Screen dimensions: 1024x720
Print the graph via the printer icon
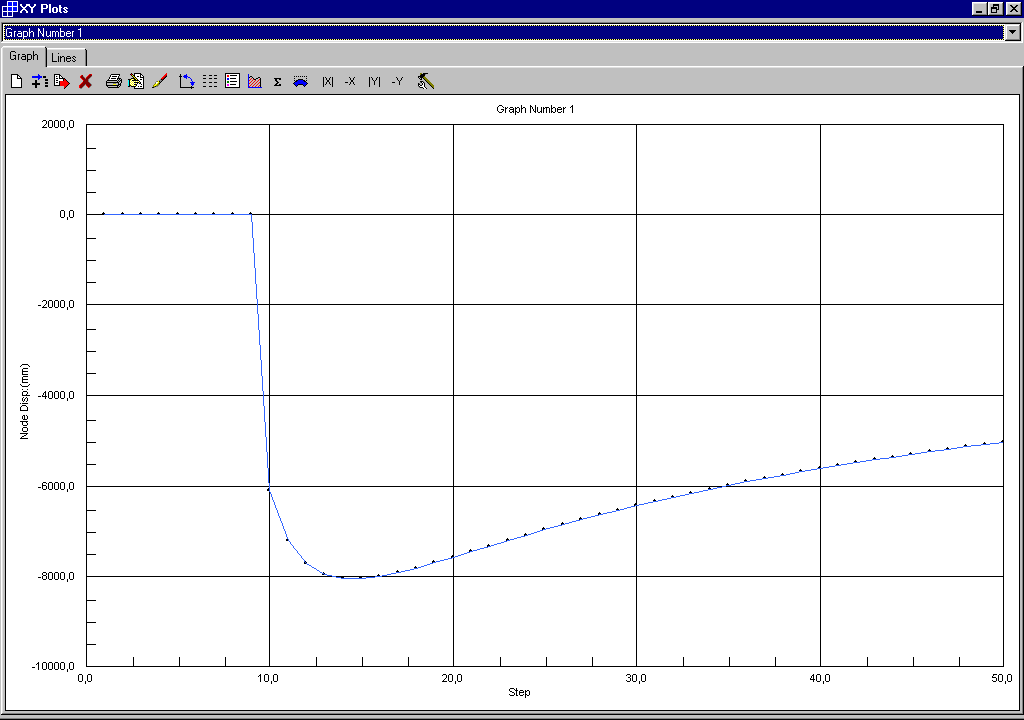(x=114, y=81)
